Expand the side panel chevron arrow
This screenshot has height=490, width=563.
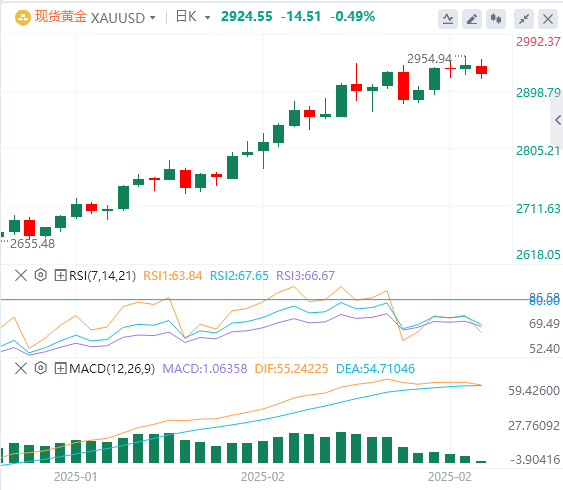[558, 120]
